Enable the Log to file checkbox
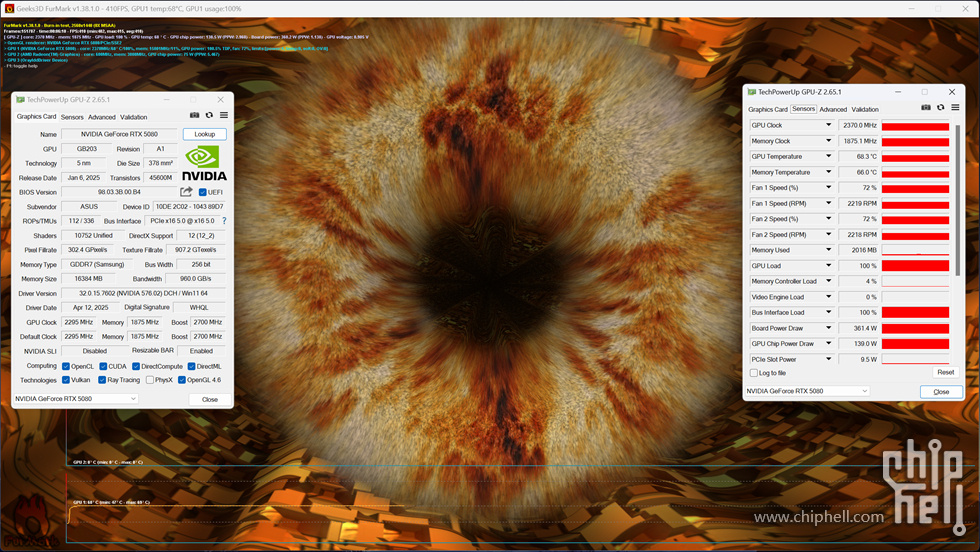Screen dimensions: 980x552 (754, 373)
